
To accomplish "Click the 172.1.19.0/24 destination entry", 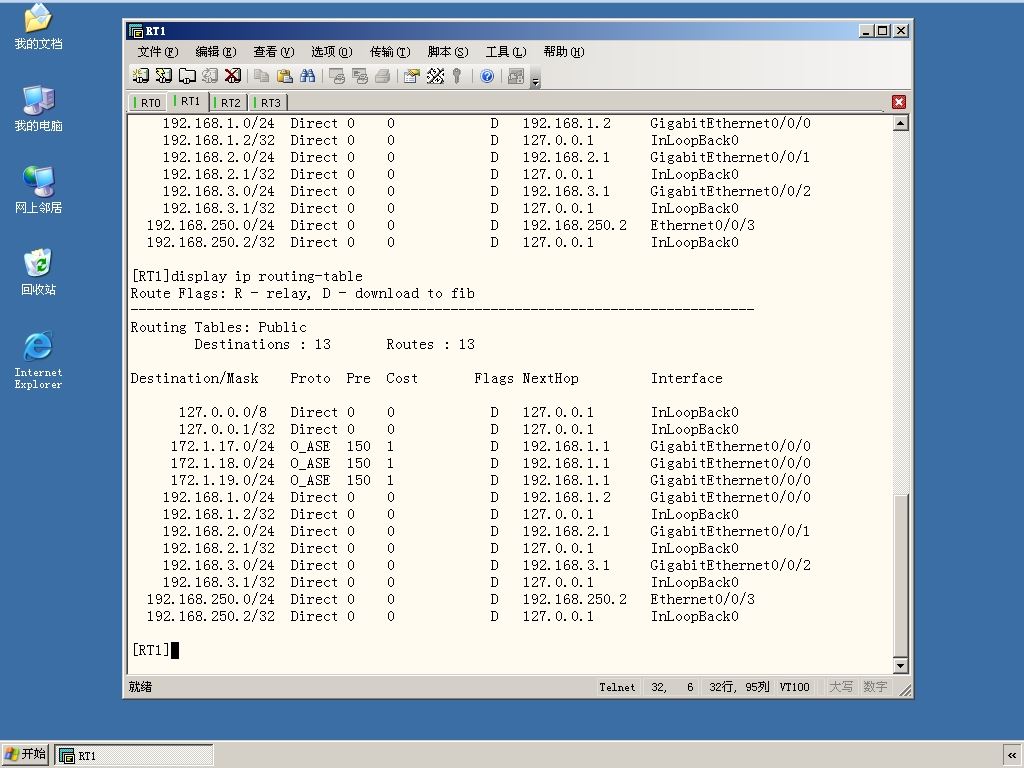I will pyautogui.click(x=223, y=480).
